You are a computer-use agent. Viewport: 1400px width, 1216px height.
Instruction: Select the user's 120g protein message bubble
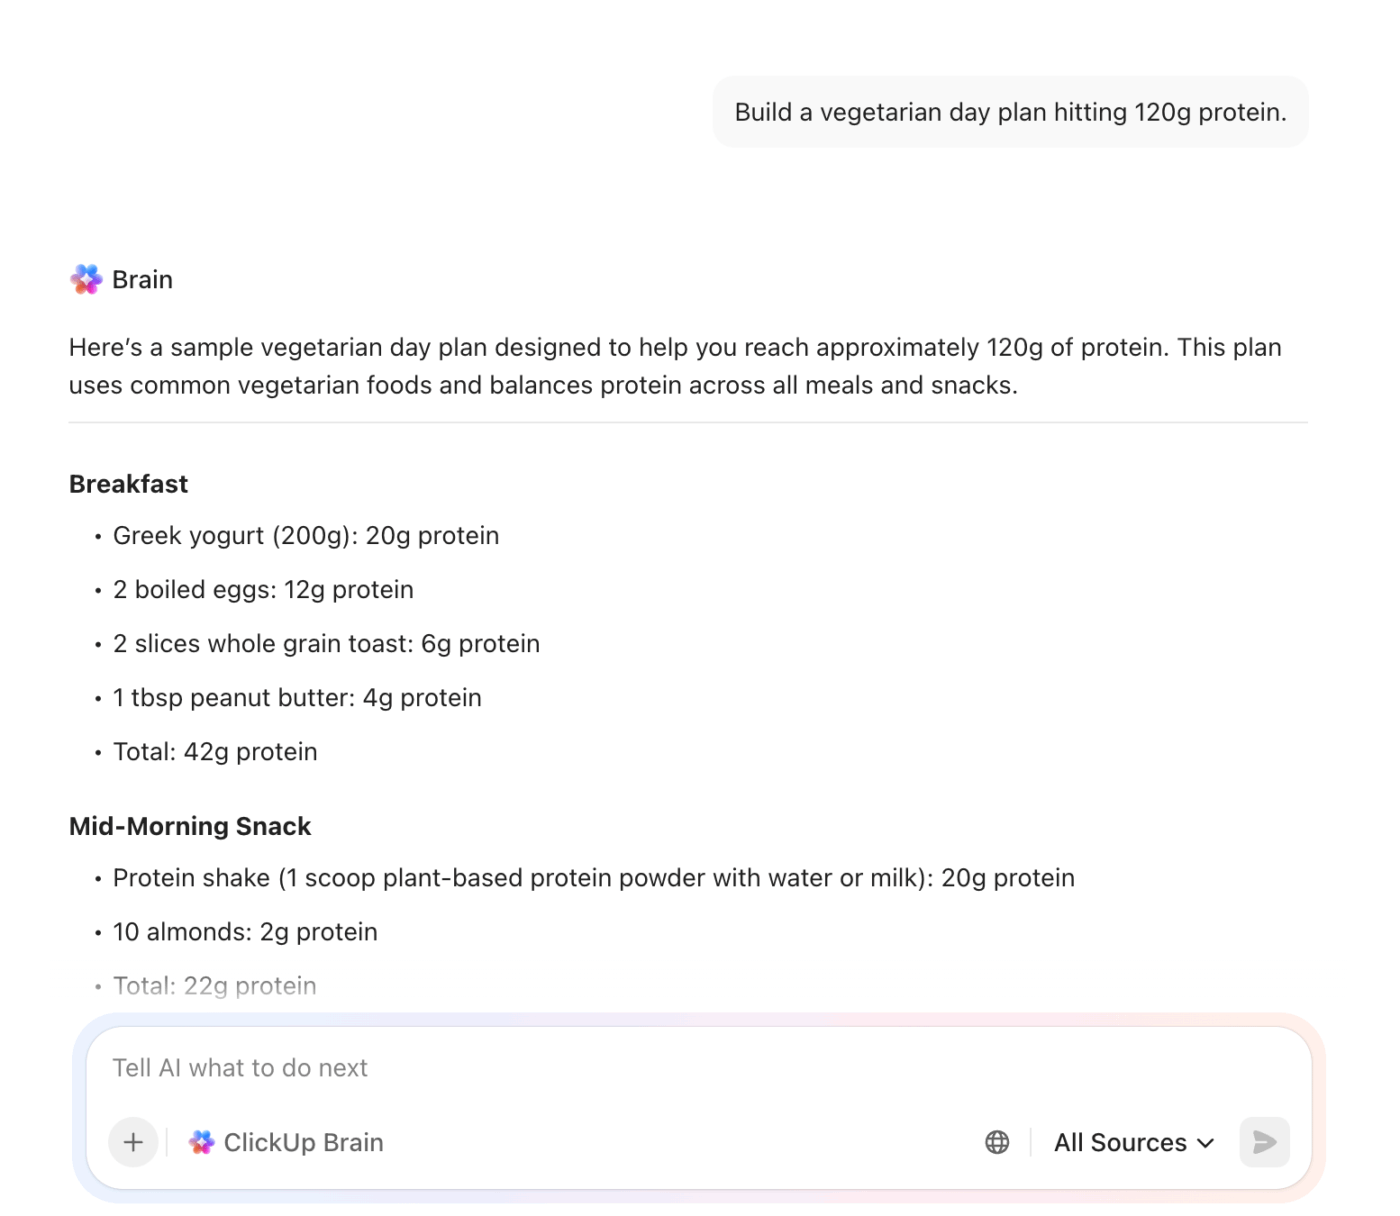[1010, 112]
